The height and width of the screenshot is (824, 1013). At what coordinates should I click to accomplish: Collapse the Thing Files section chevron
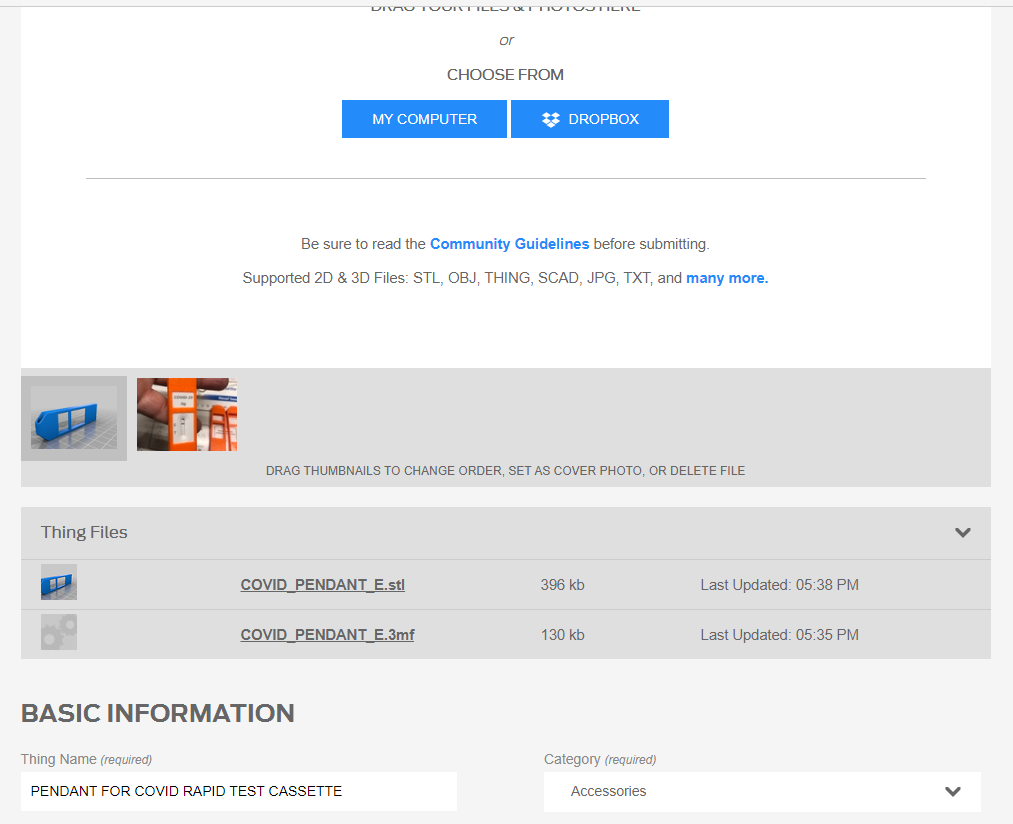[962, 532]
